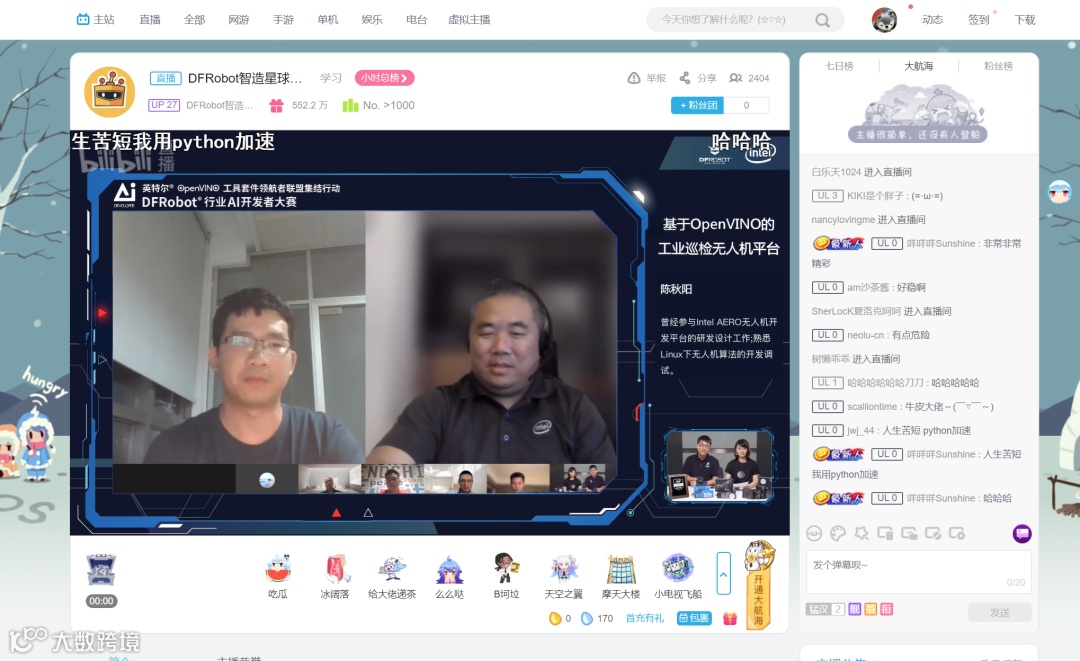The image size is (1080, 661).
Task: Click the chat edit pencil icon
Action: (x=933, y=533)
